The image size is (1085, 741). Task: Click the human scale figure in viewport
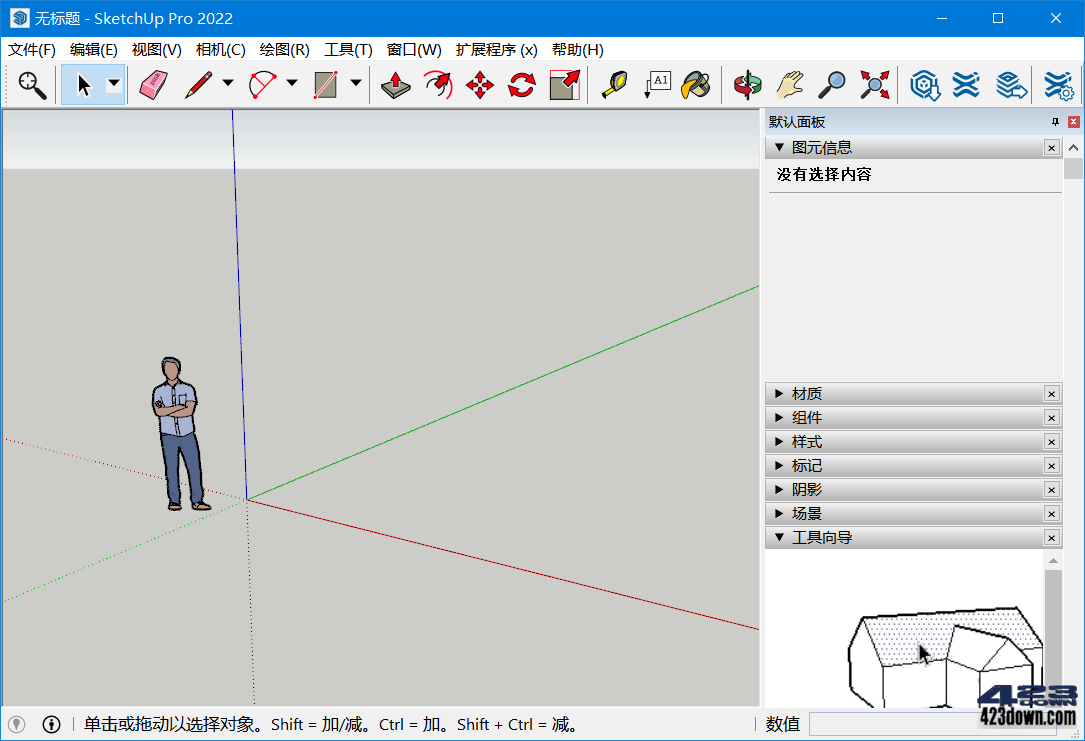(179, 434)
